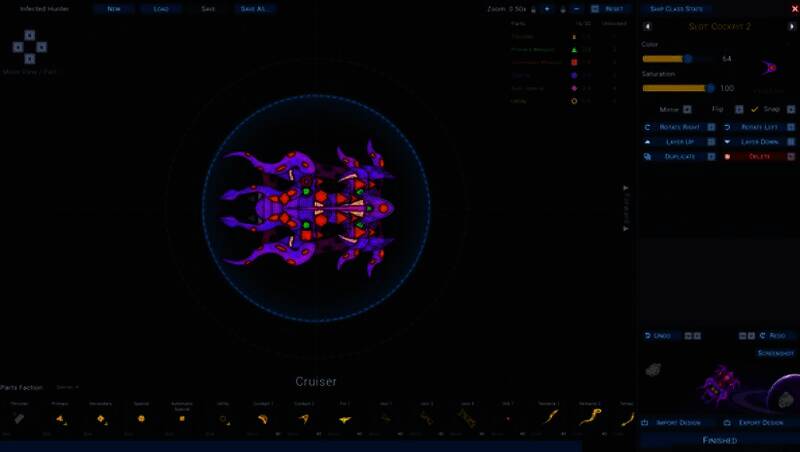Pick the Fin 1 part icon
Viewport: 800px width, 452px height.
click(x=345, y=418)
